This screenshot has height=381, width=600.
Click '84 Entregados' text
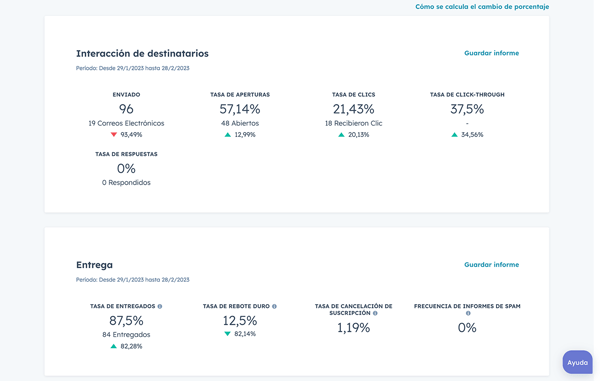point(126,335)
